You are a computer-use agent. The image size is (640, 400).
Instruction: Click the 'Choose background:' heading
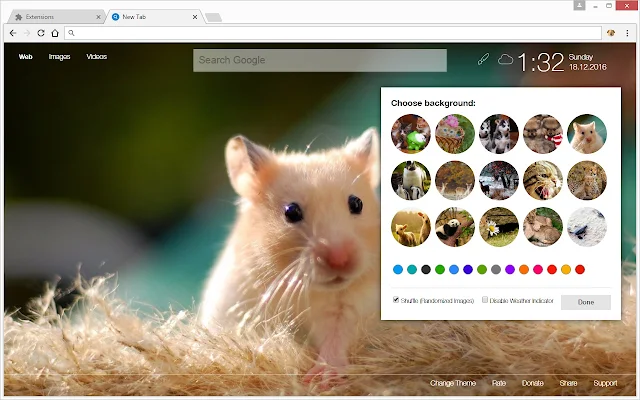pos(433,103)
